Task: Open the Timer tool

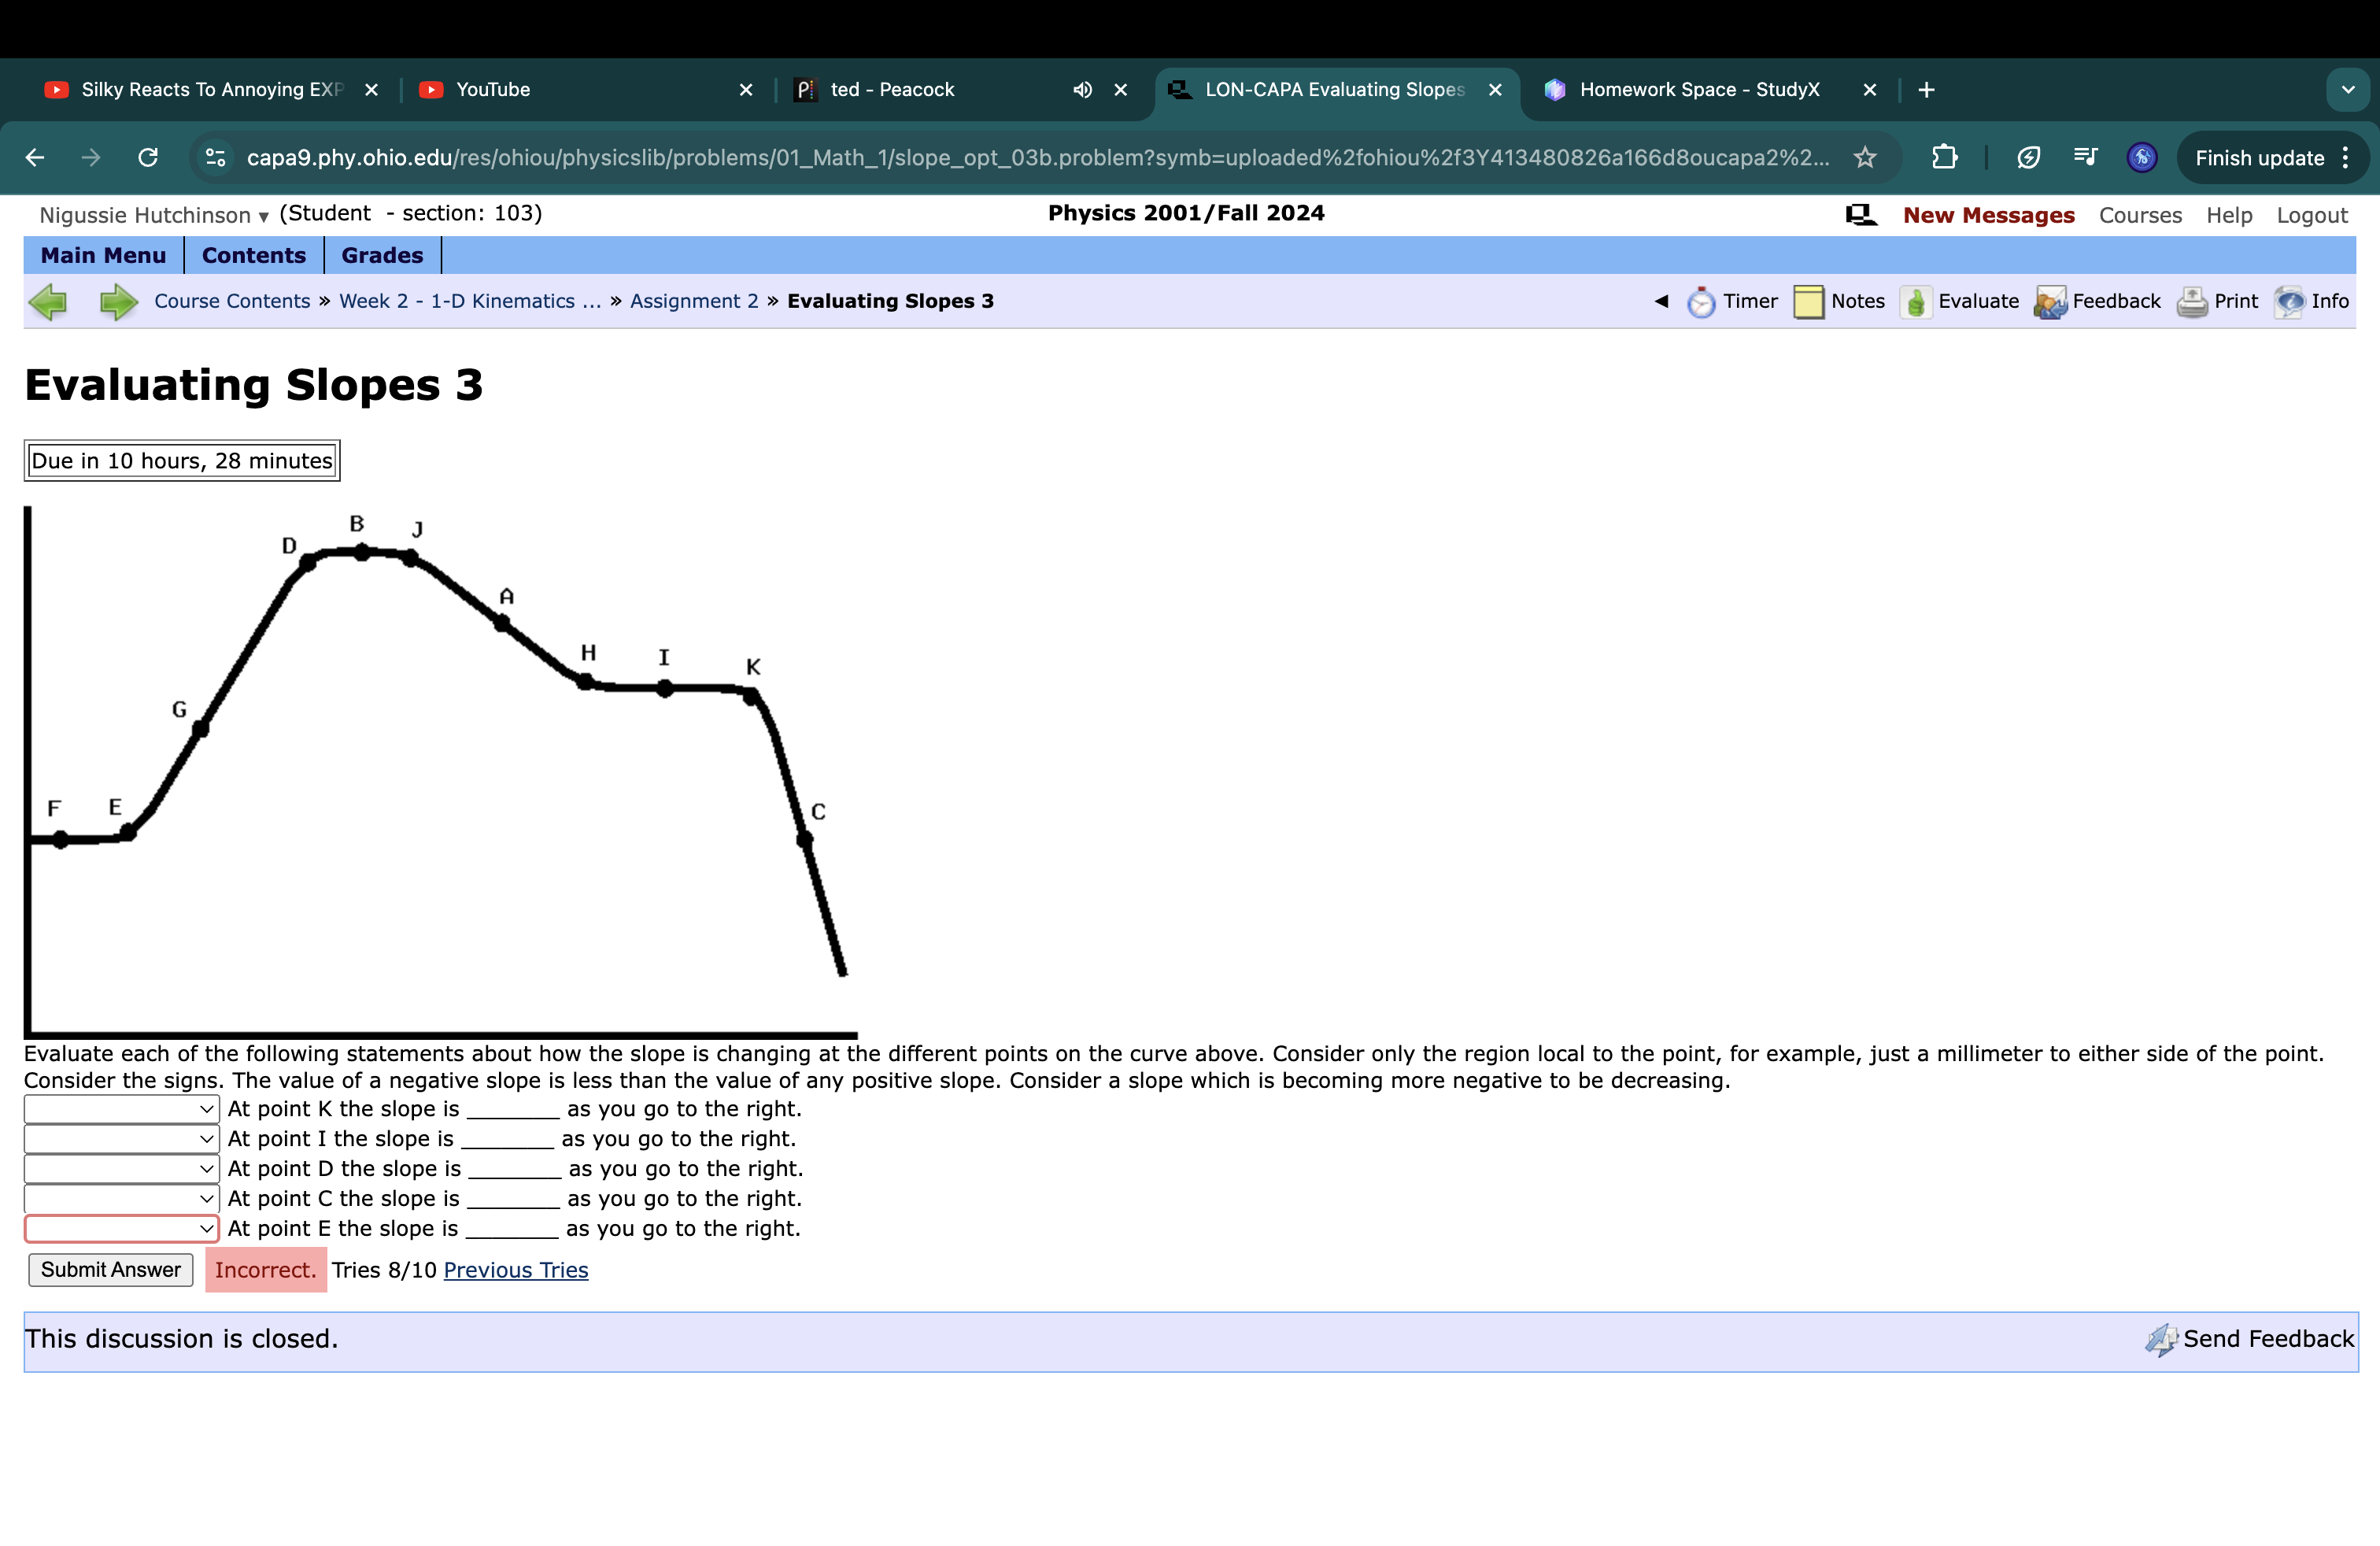Action: coord(1732,302)
